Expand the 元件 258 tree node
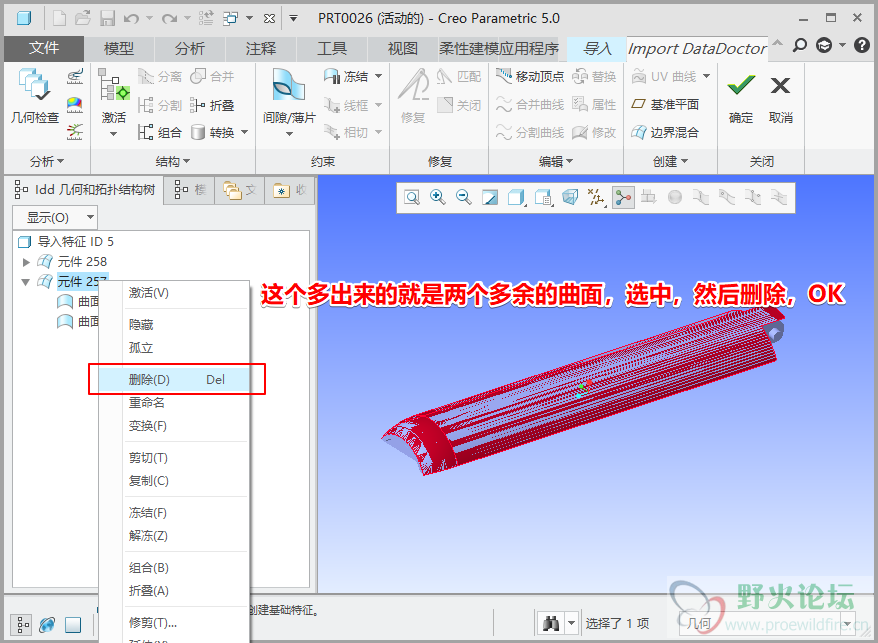The width and height of the screenshot is (878, 643). point(26,262)
